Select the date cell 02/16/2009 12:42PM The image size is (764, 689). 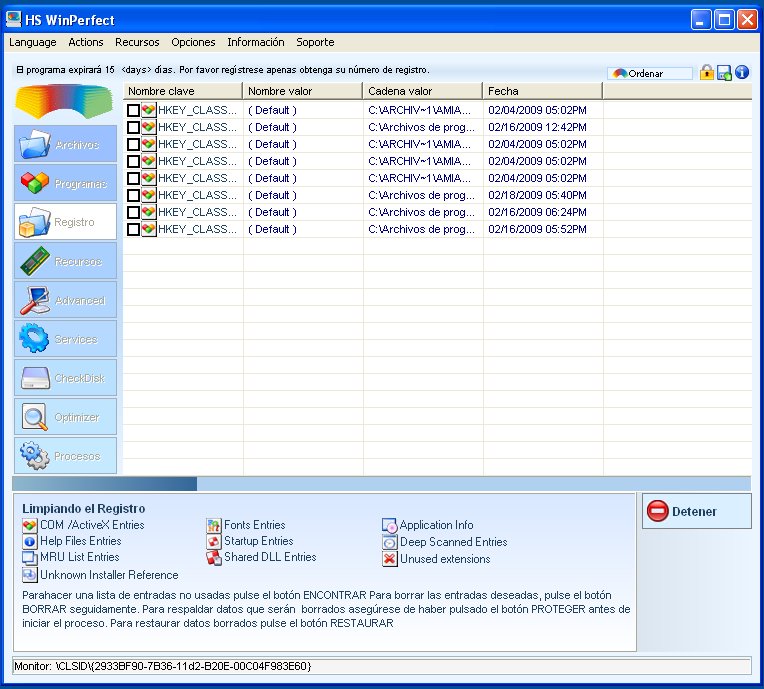click(537, 127)
